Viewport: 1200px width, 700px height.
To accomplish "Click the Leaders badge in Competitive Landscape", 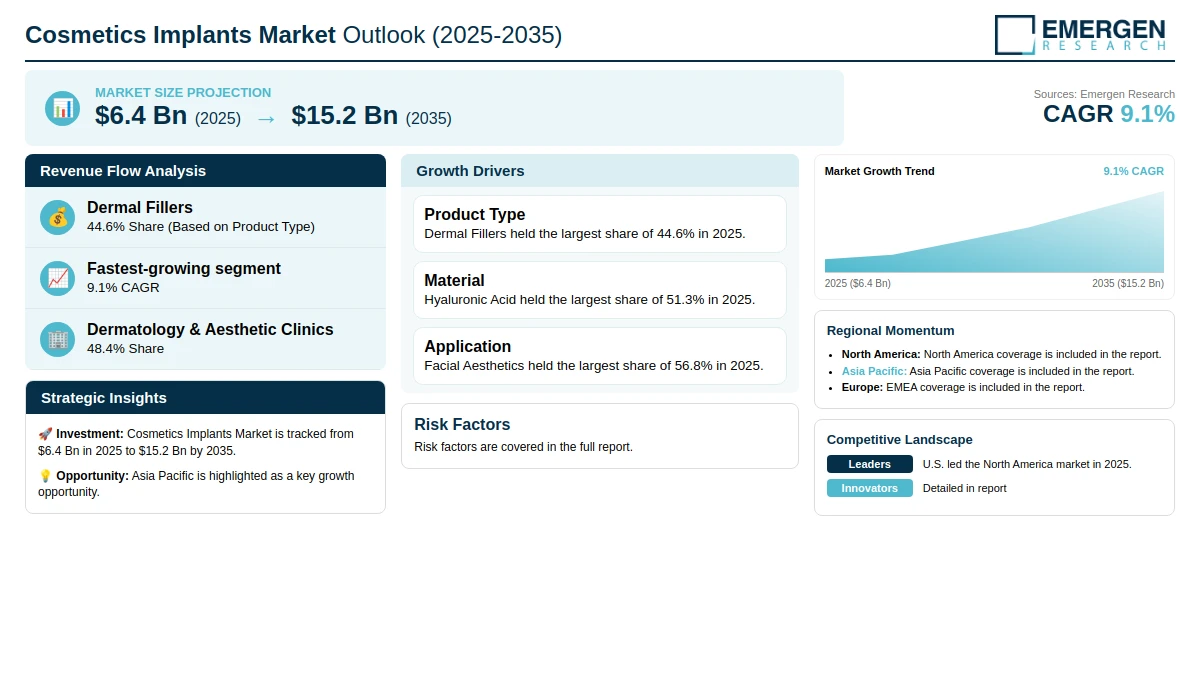I will point(870,464).
